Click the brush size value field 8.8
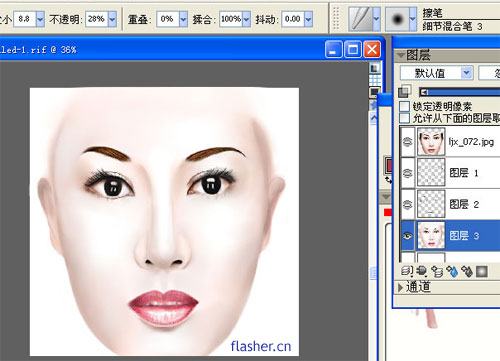Image resolution: width=500 pixels, height=361 pixels. click(25, 19)
